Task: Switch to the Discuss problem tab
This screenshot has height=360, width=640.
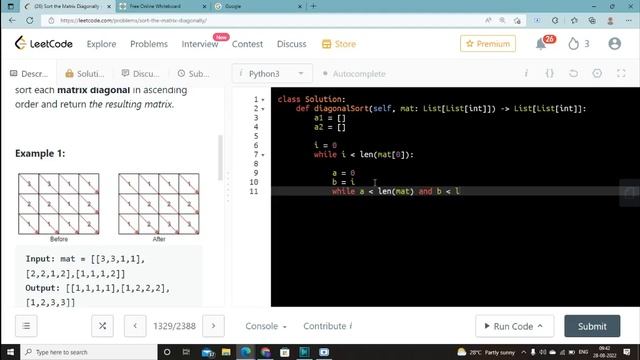Action: tap(140, 73)
